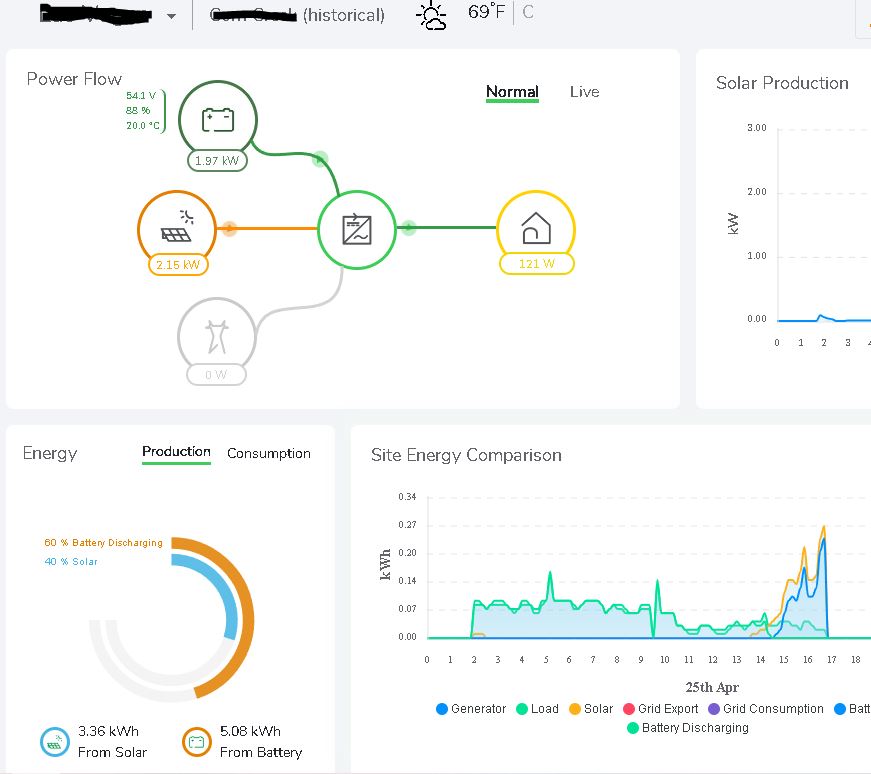Click the From Solar energy icon
871x774 pixels.
click(54, 742)
